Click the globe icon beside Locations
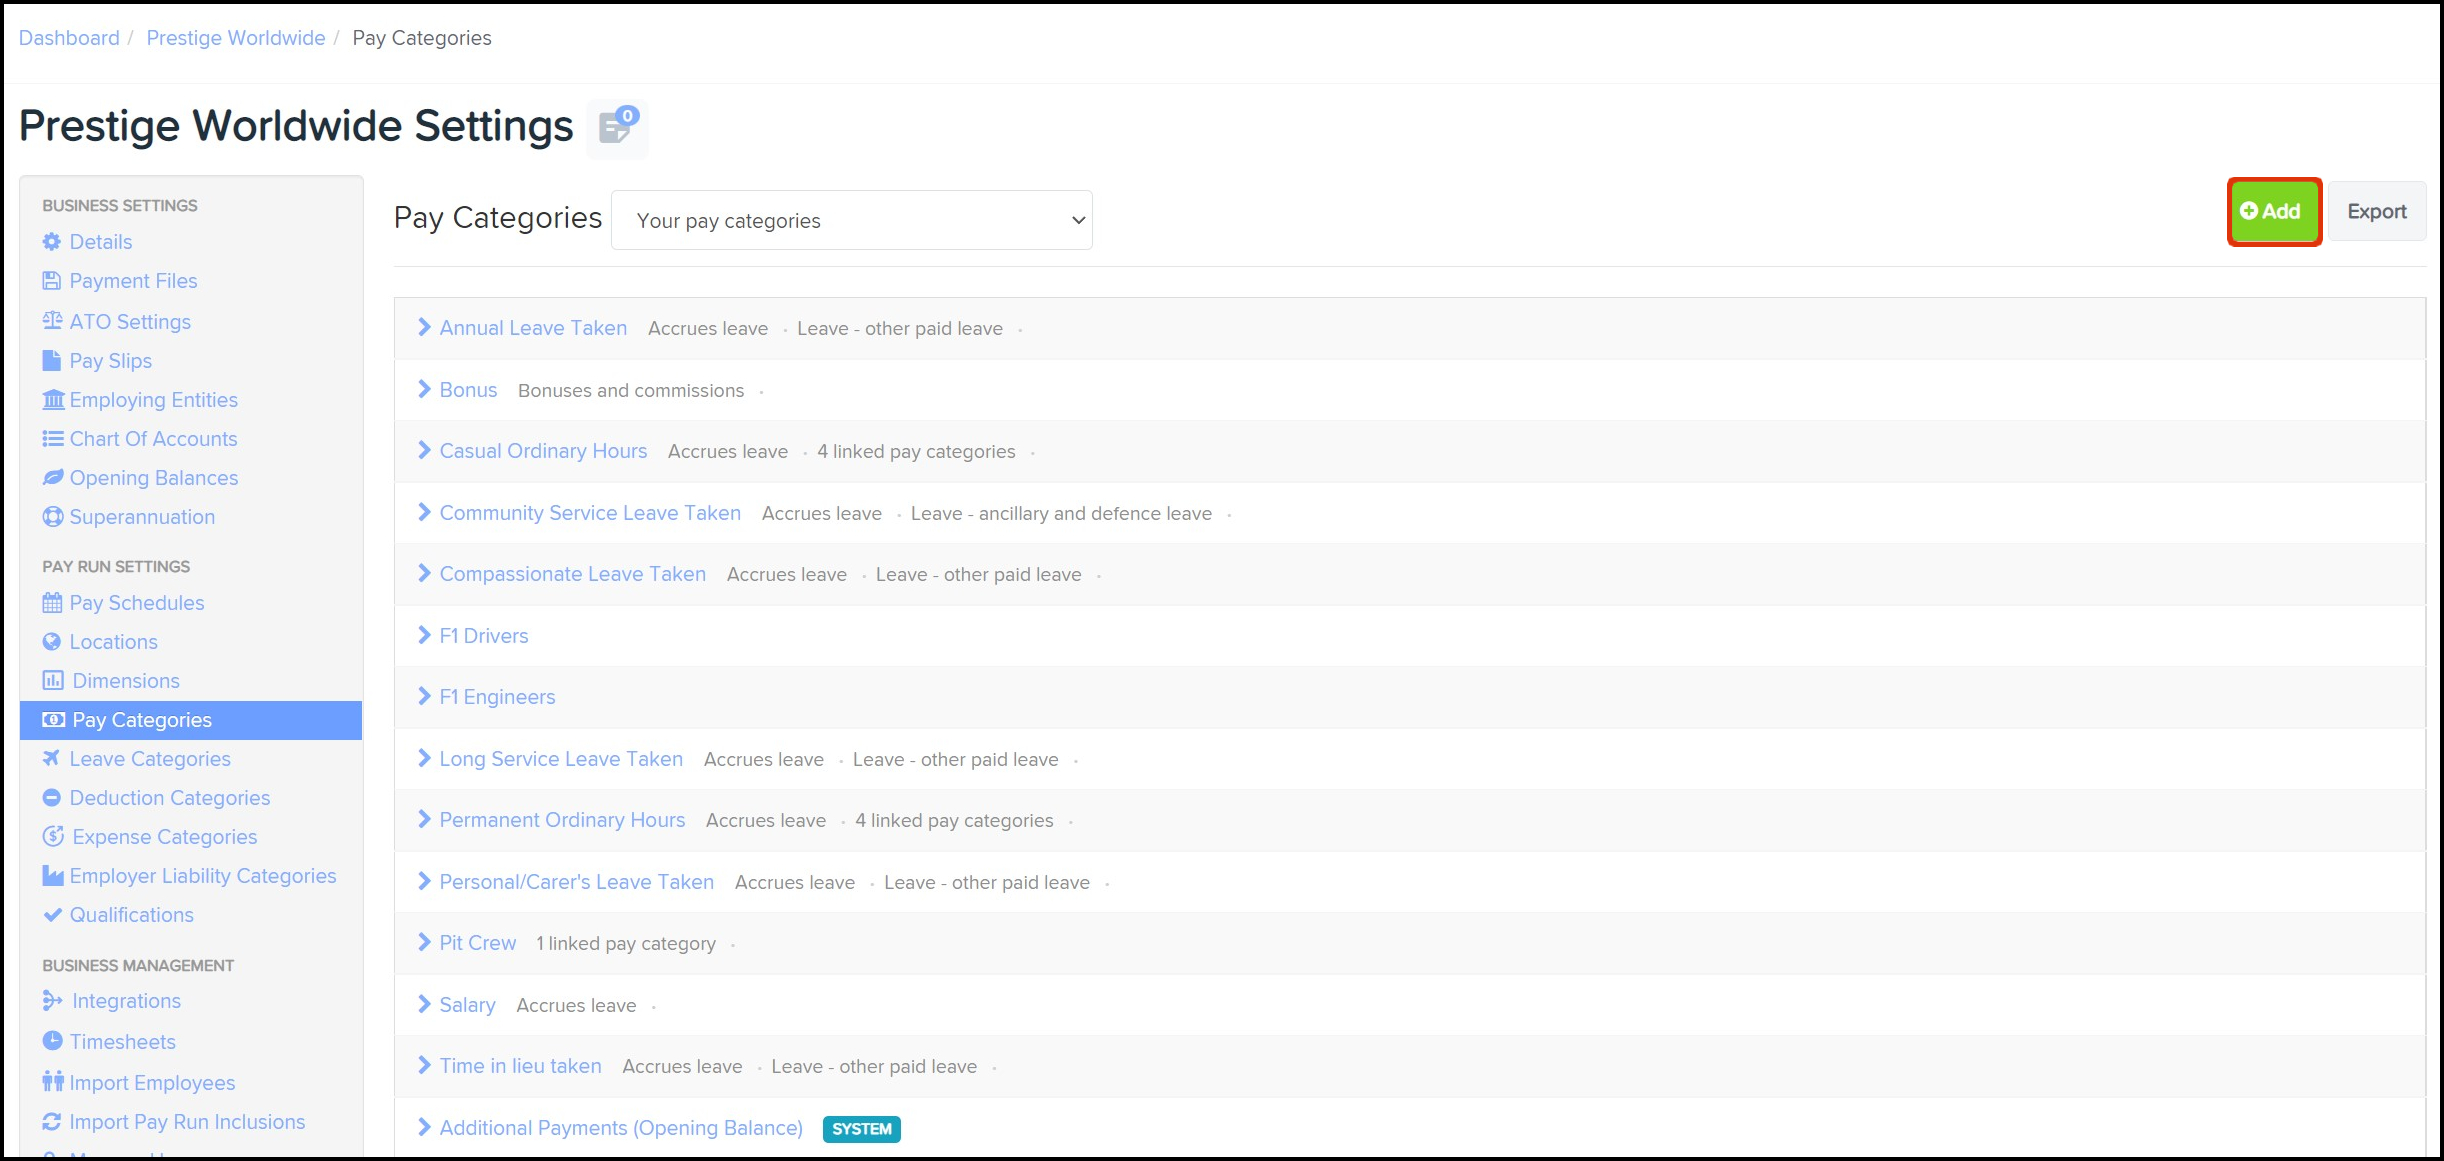Image resolution: width=2444 pixels, height=1161 pixels. [52, 642]
